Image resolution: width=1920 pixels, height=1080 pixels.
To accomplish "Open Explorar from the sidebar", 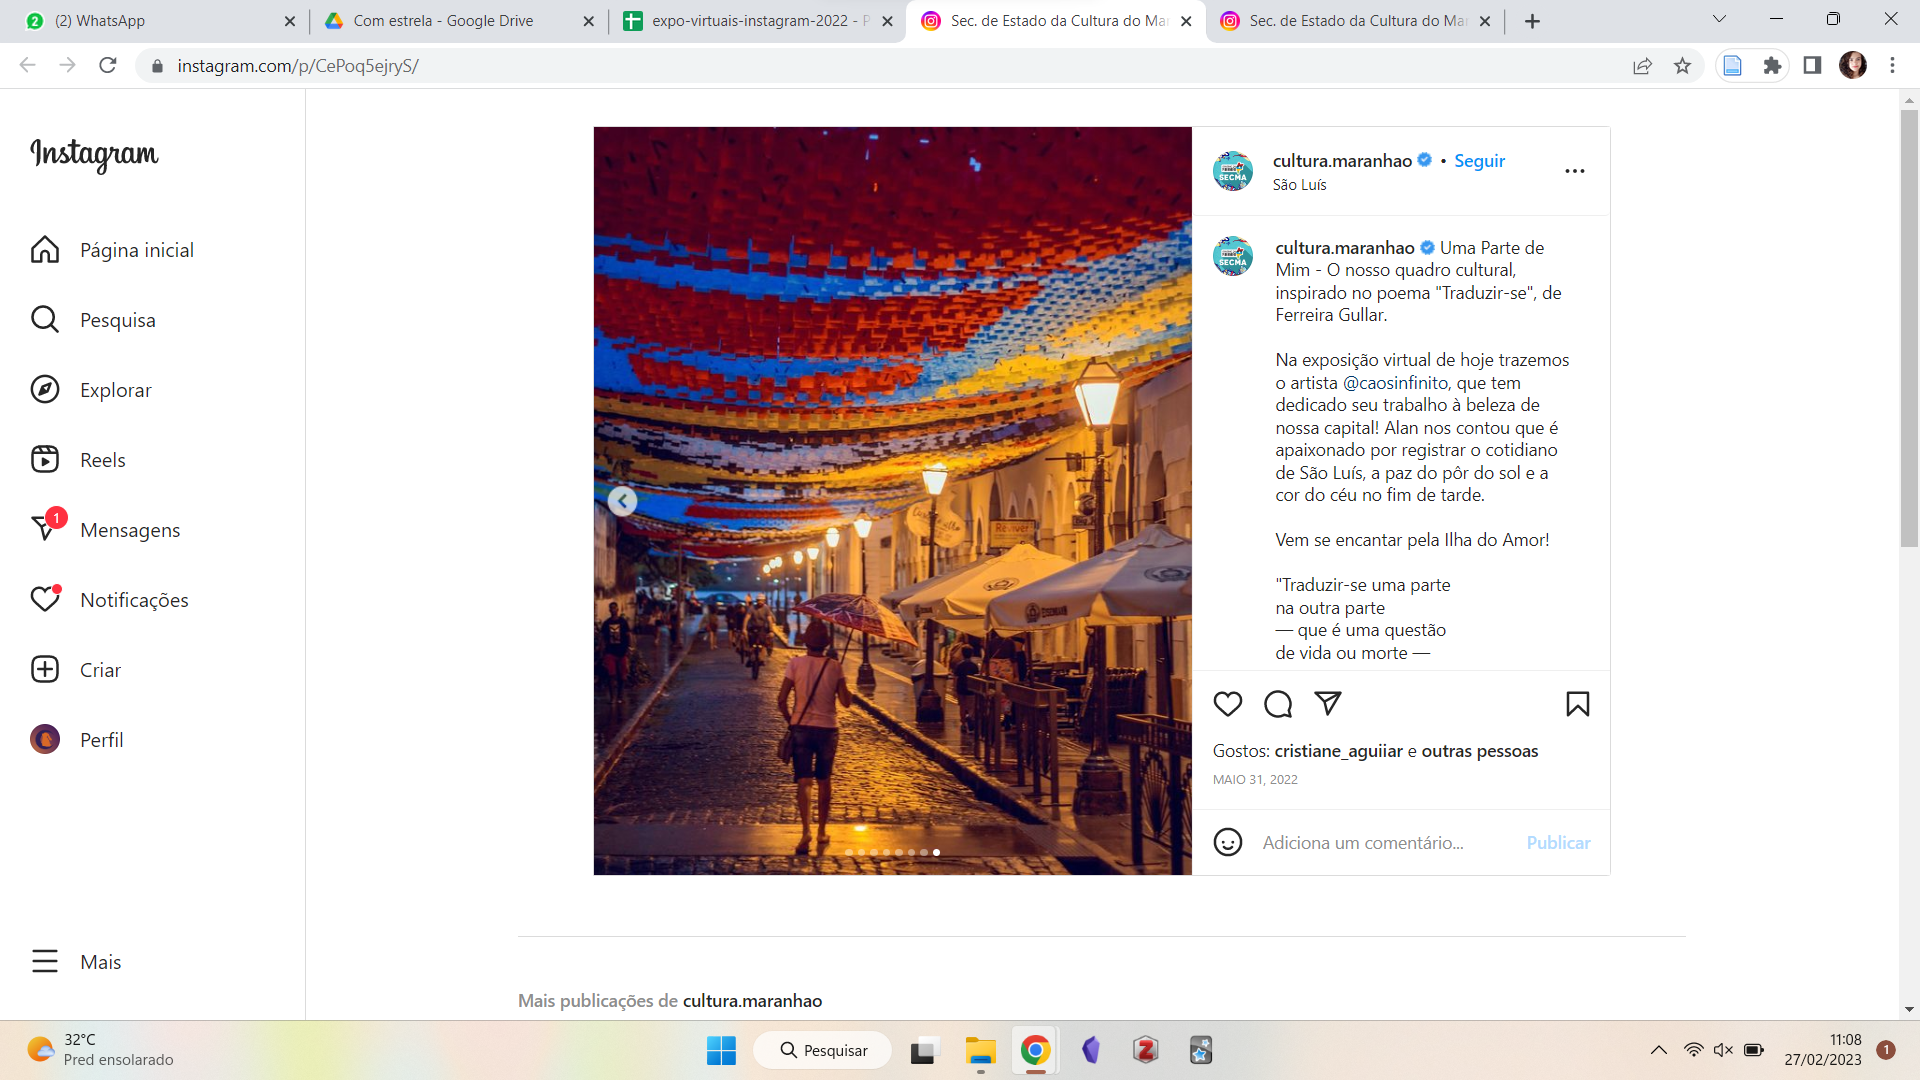I will point(115,390).
